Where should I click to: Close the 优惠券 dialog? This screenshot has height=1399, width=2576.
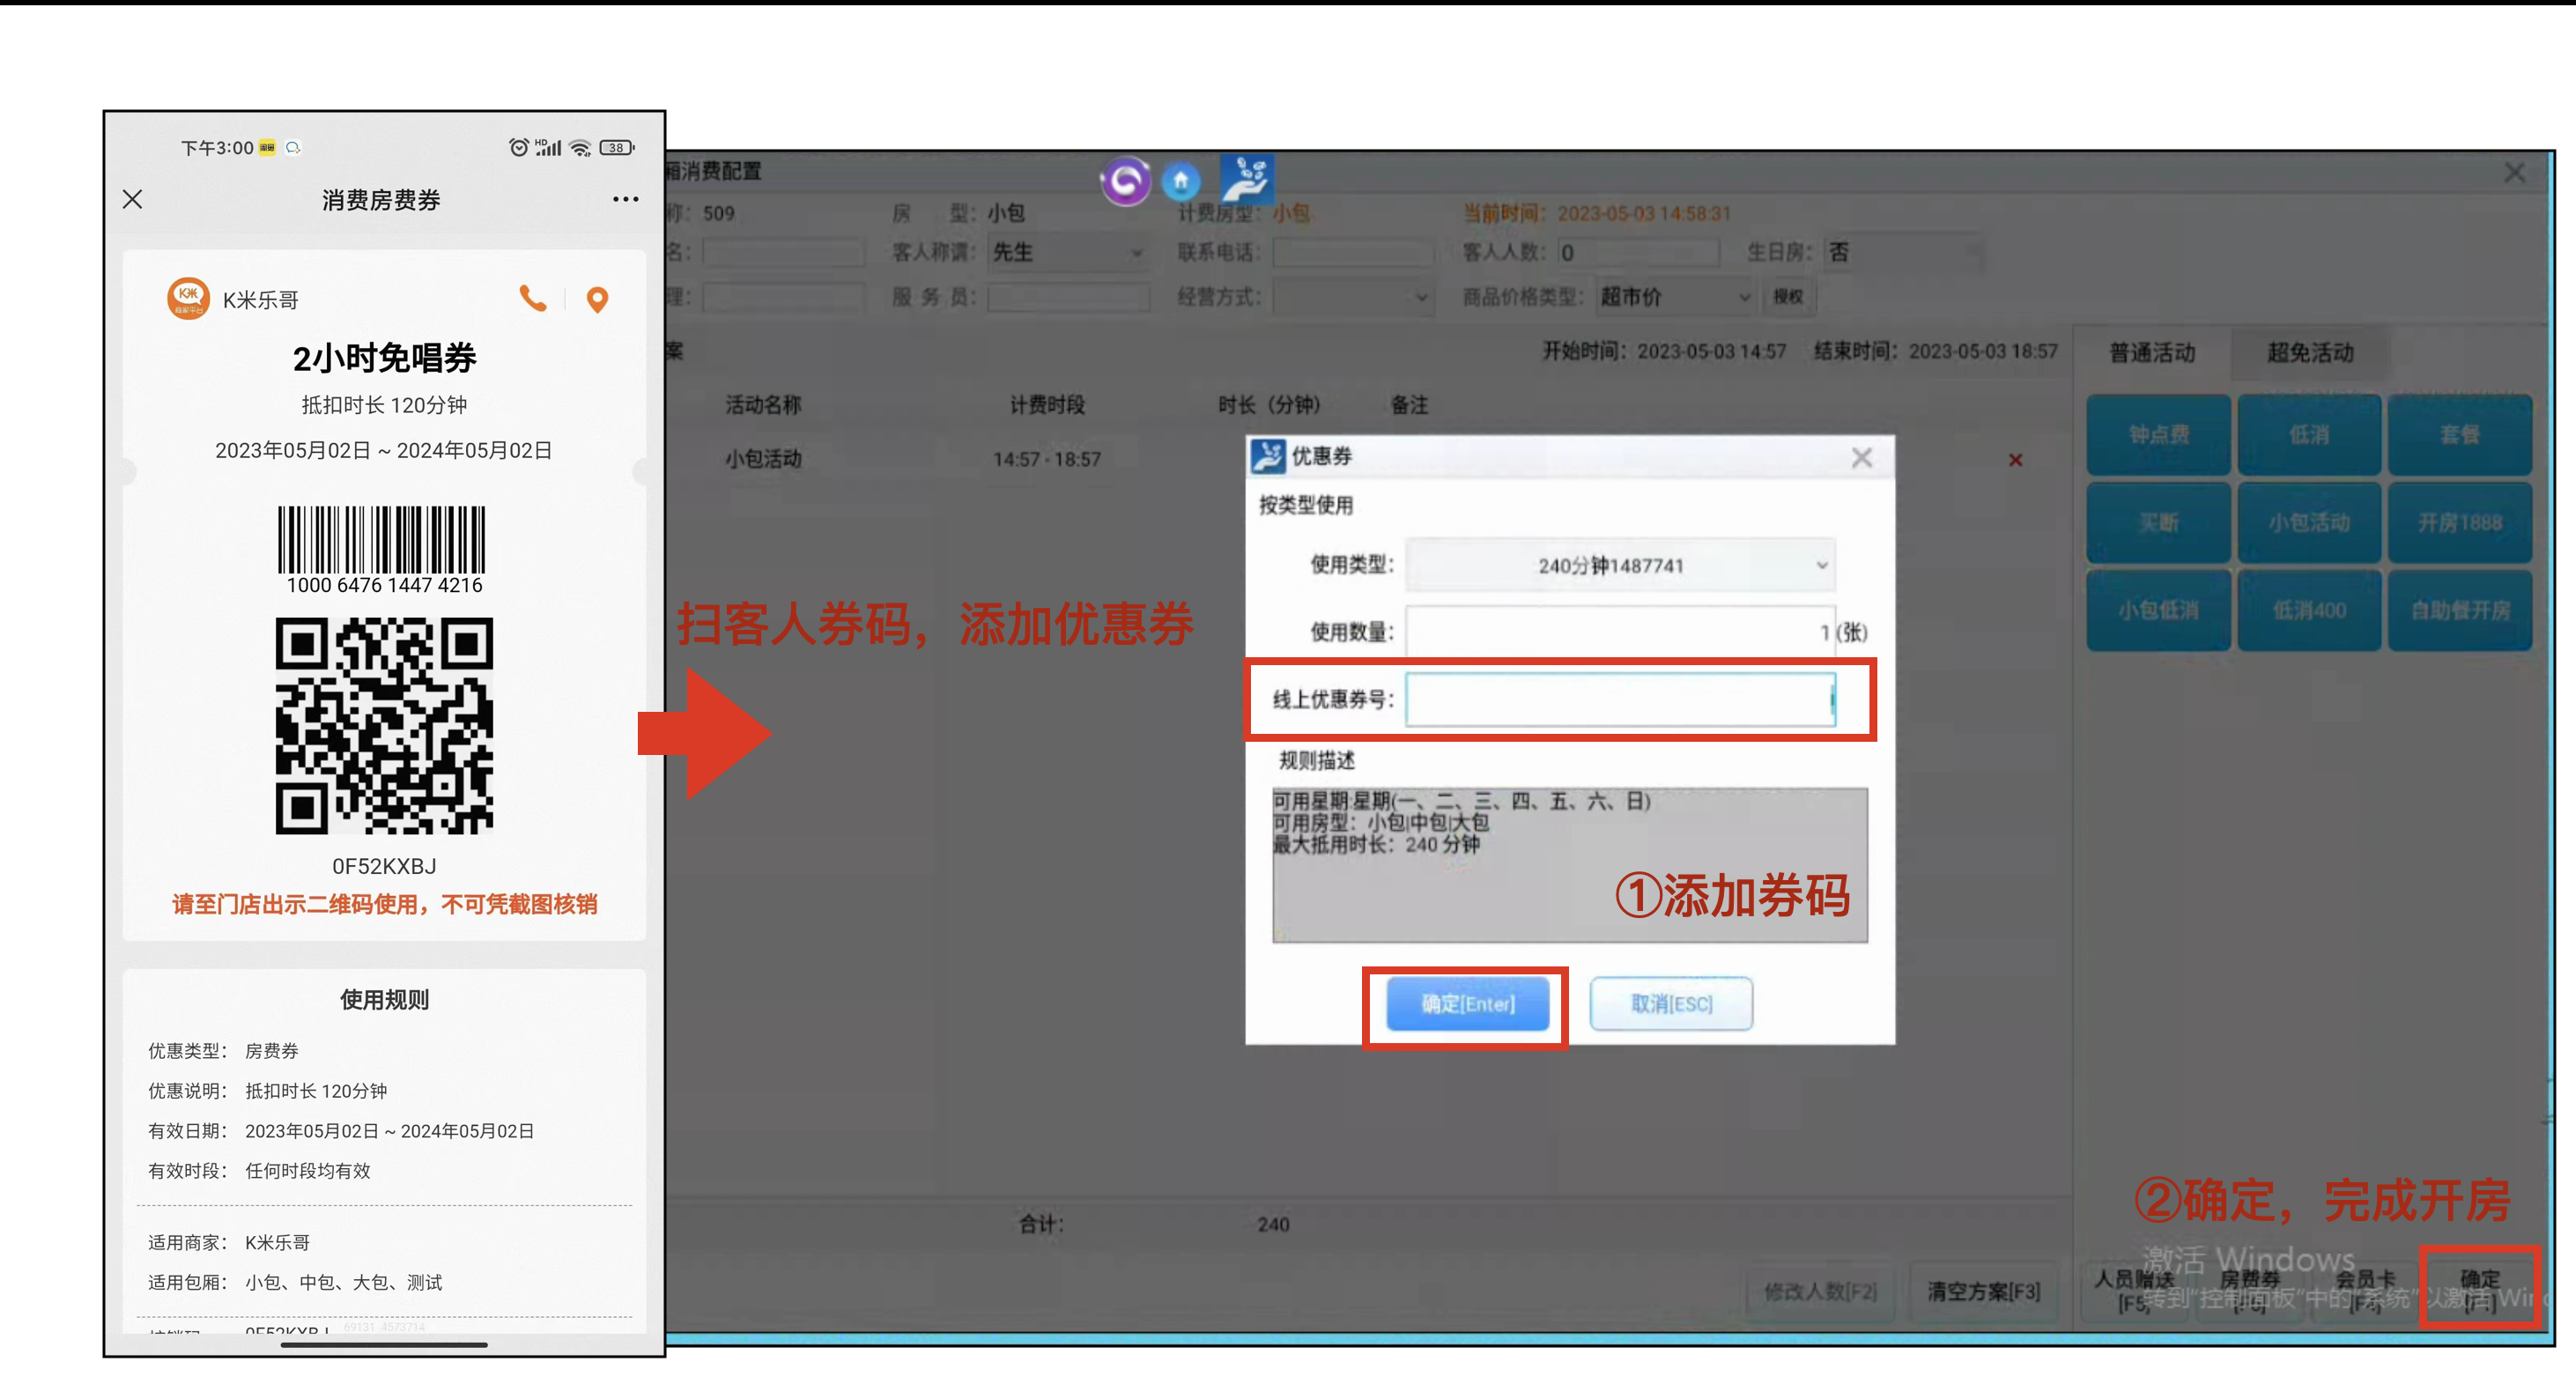[1861, 457]
